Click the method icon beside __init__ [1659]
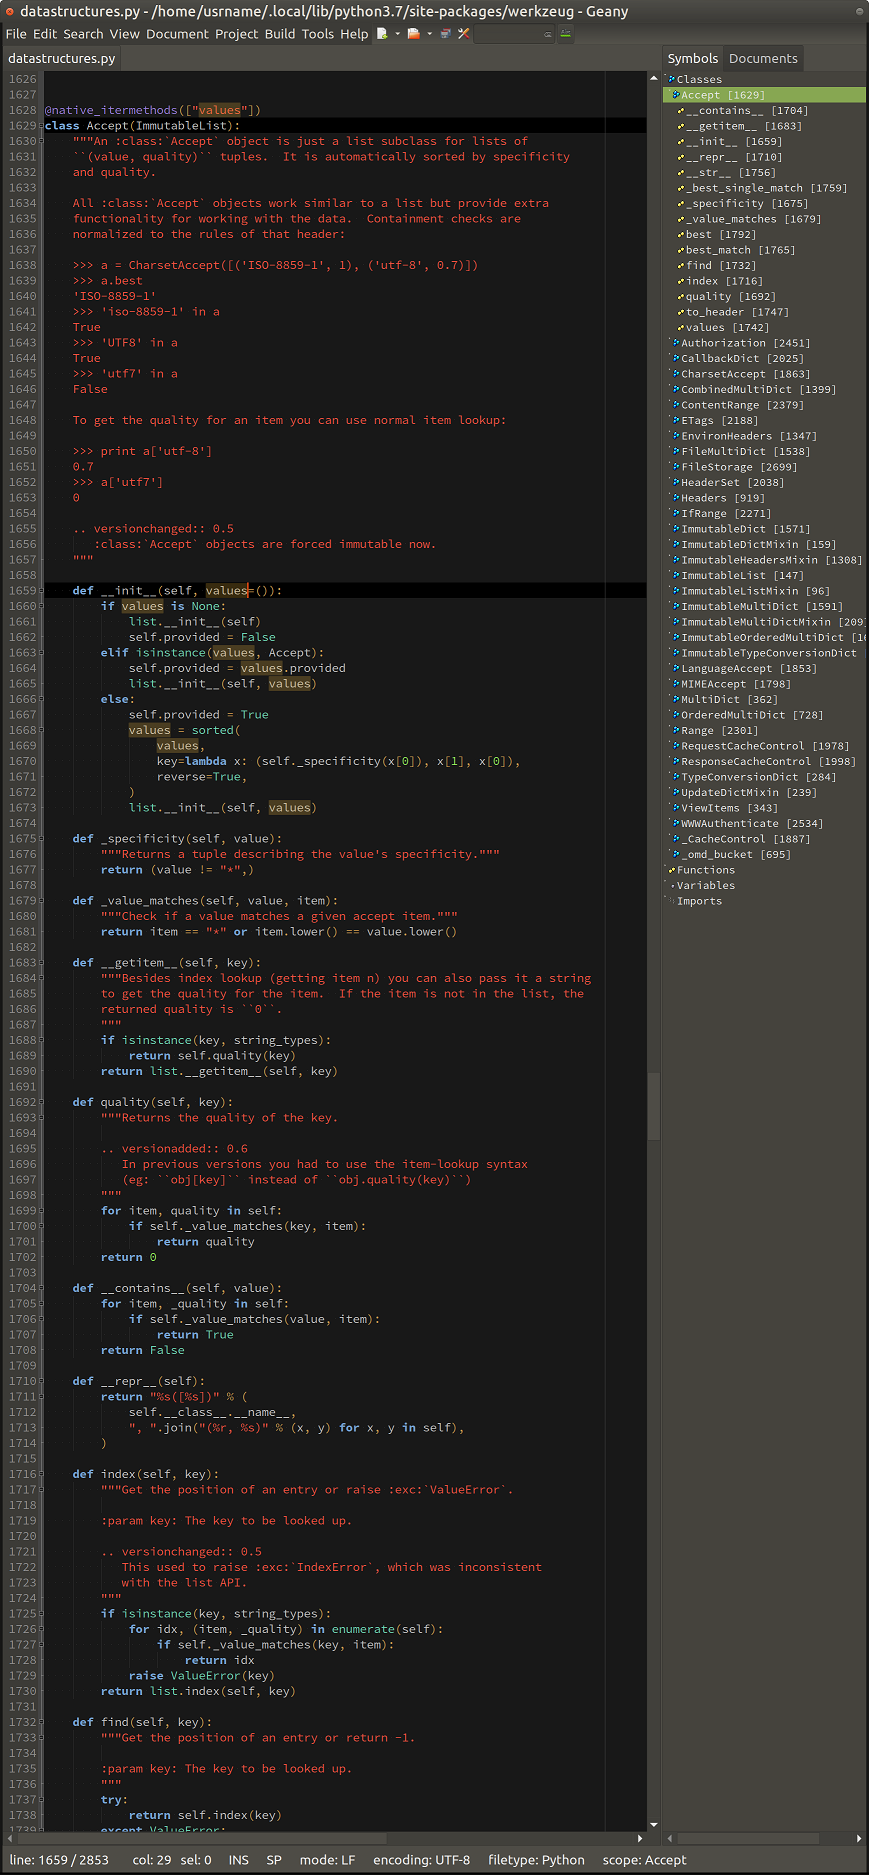This screenshot has width=869, height=1875. tap(681, 142)
